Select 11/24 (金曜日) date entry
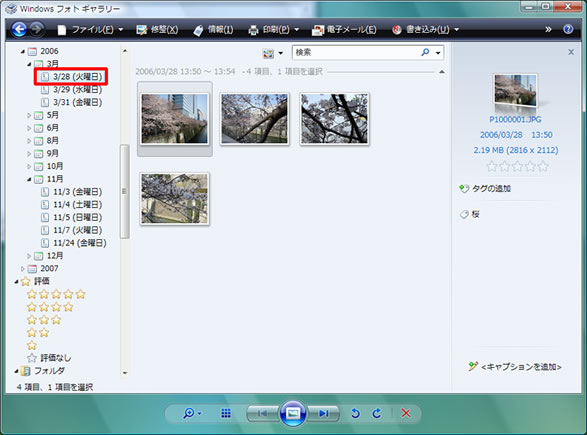 tap(73, 243)
